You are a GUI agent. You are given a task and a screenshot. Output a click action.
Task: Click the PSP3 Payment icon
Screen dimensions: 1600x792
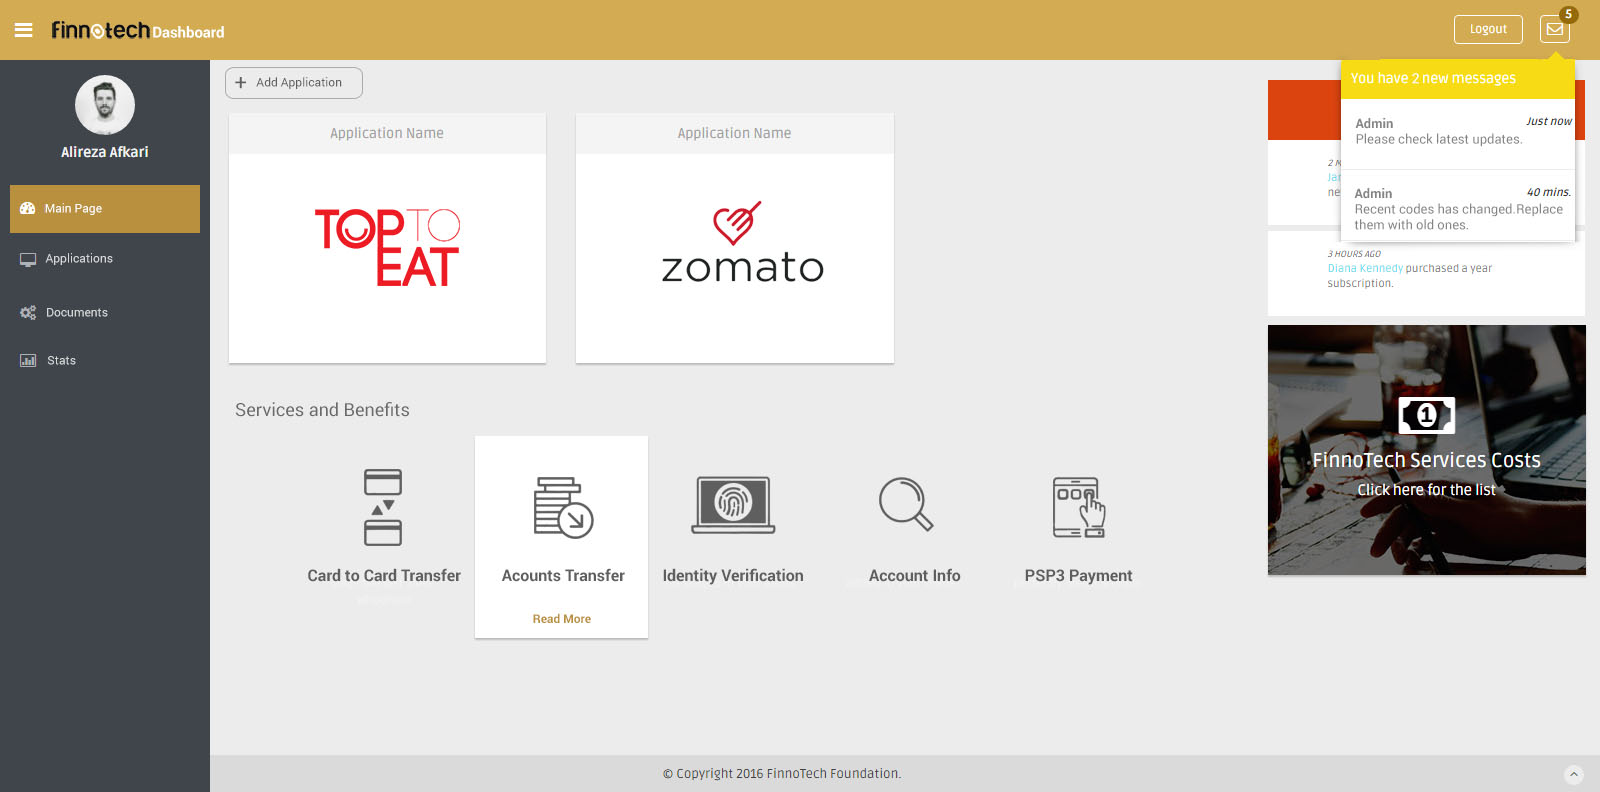(x=1079, y=507)
